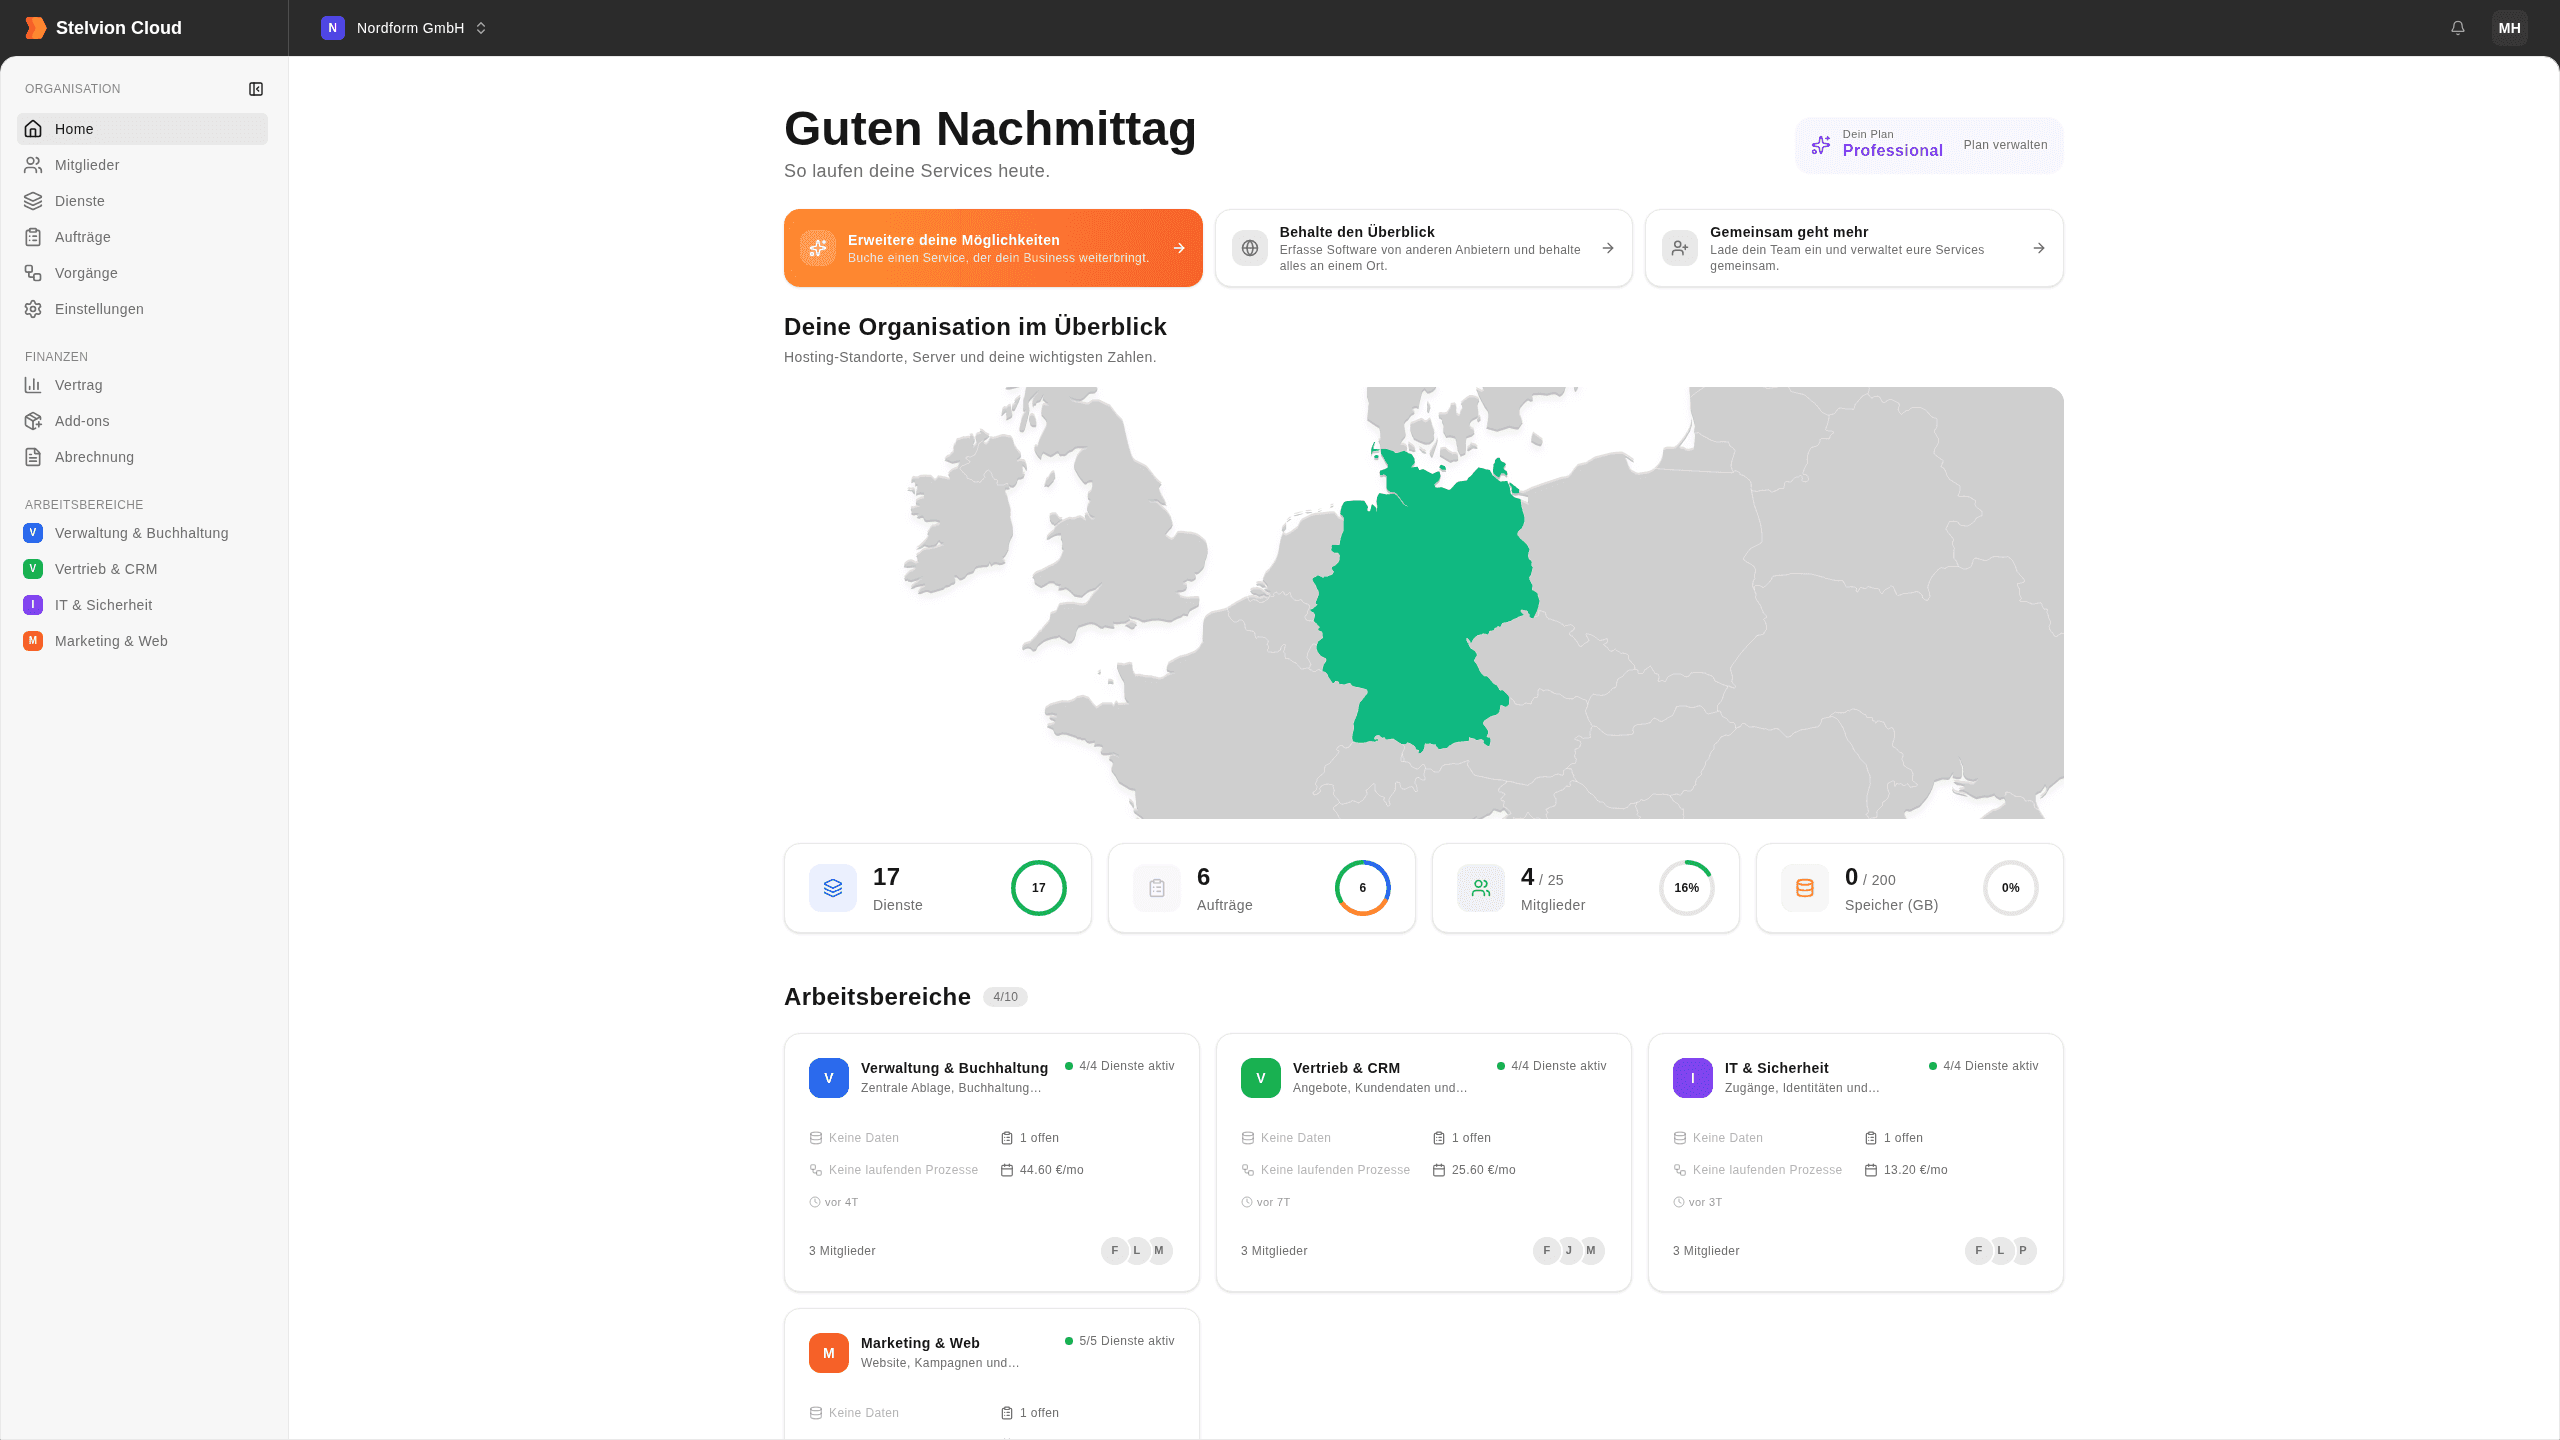
Task: Click the 13.20 €/mo value on IT card
Action: 1916,1170
